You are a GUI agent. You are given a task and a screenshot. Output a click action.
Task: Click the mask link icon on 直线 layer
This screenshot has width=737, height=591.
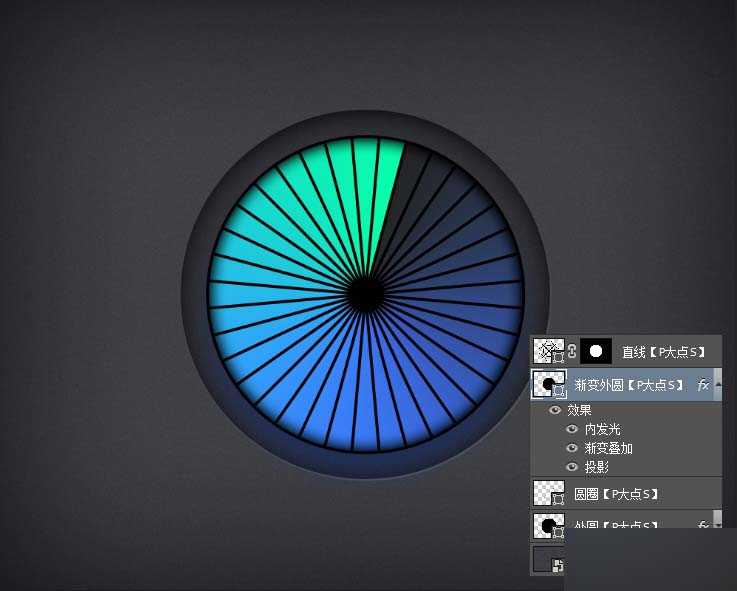click(x=572, y=351)
